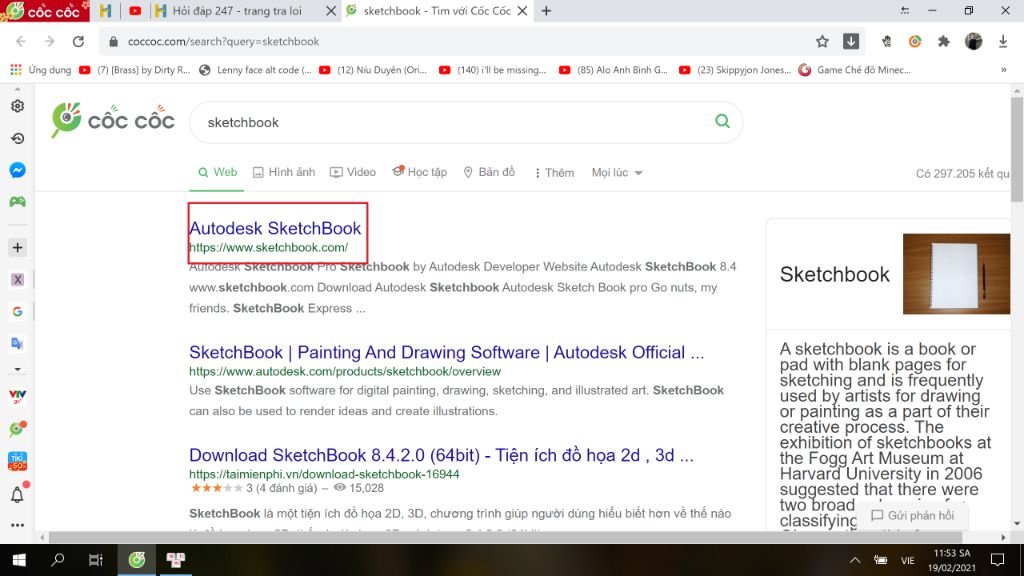Image resolution: width=1024 pixels, height=576 pixels.
Task: Open extensions puzzle icon
Action: click(x=944, y=41)
